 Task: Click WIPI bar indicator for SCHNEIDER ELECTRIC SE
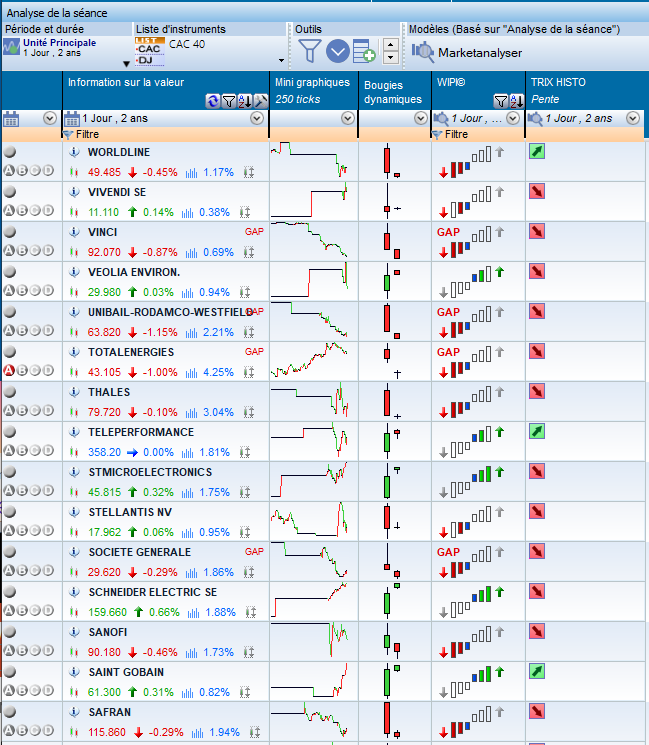472,601
